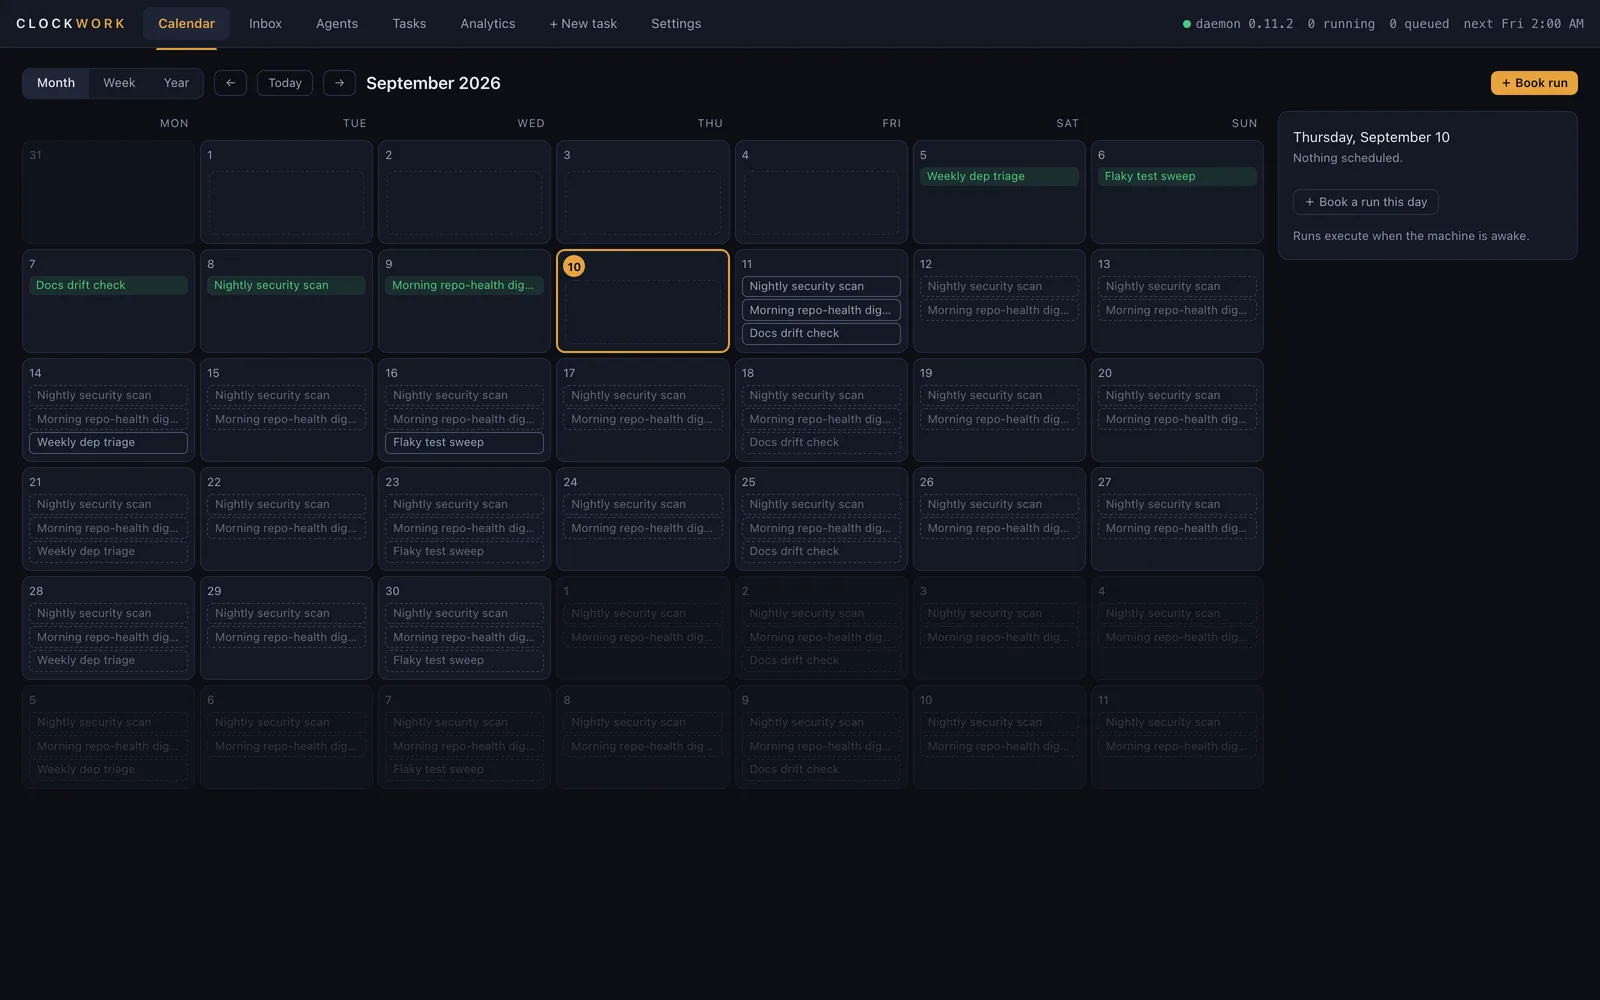This screenshot has height=1000, width=1600.
Task: Select Docs drift check on October 2
Action: tap(821, 660)
